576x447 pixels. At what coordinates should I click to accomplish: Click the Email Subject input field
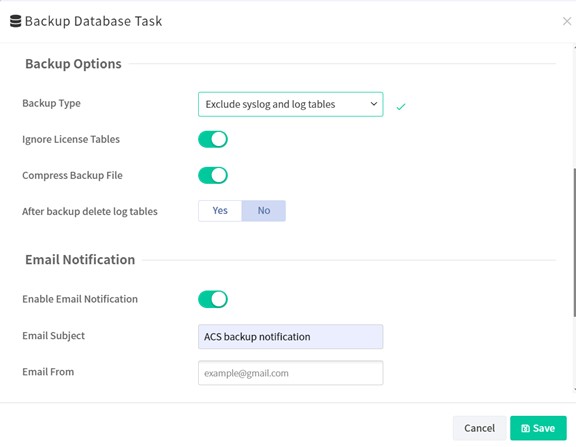[x=291, y=336]
